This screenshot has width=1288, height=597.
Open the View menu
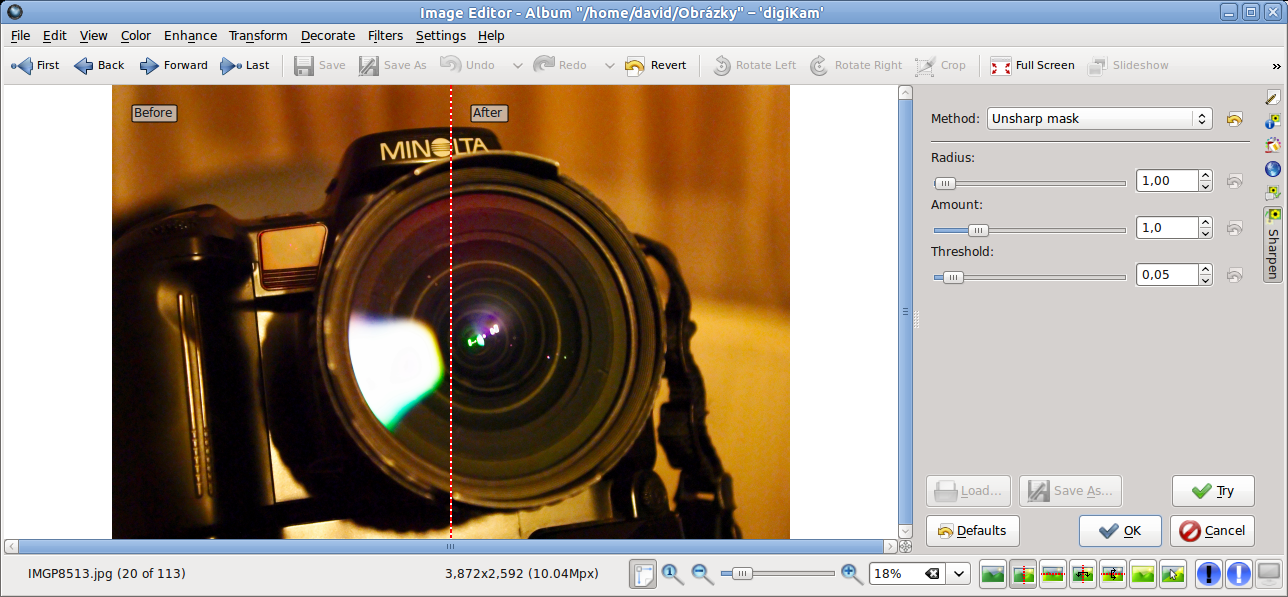tap(93, 35)
